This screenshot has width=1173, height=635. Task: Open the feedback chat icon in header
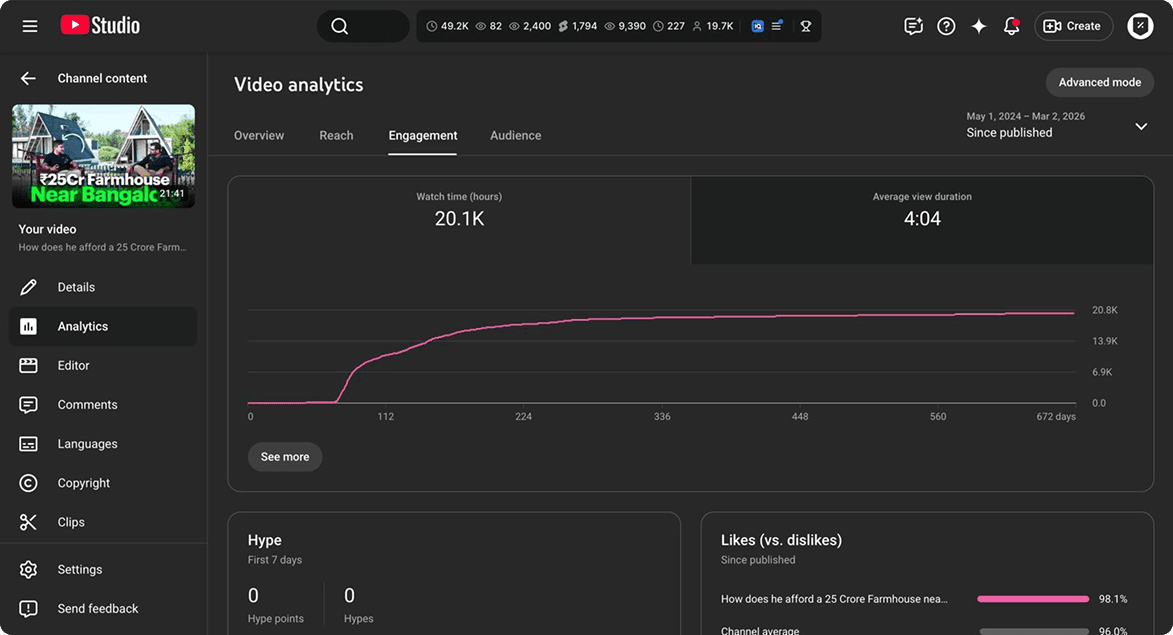(x=913, y=26)
